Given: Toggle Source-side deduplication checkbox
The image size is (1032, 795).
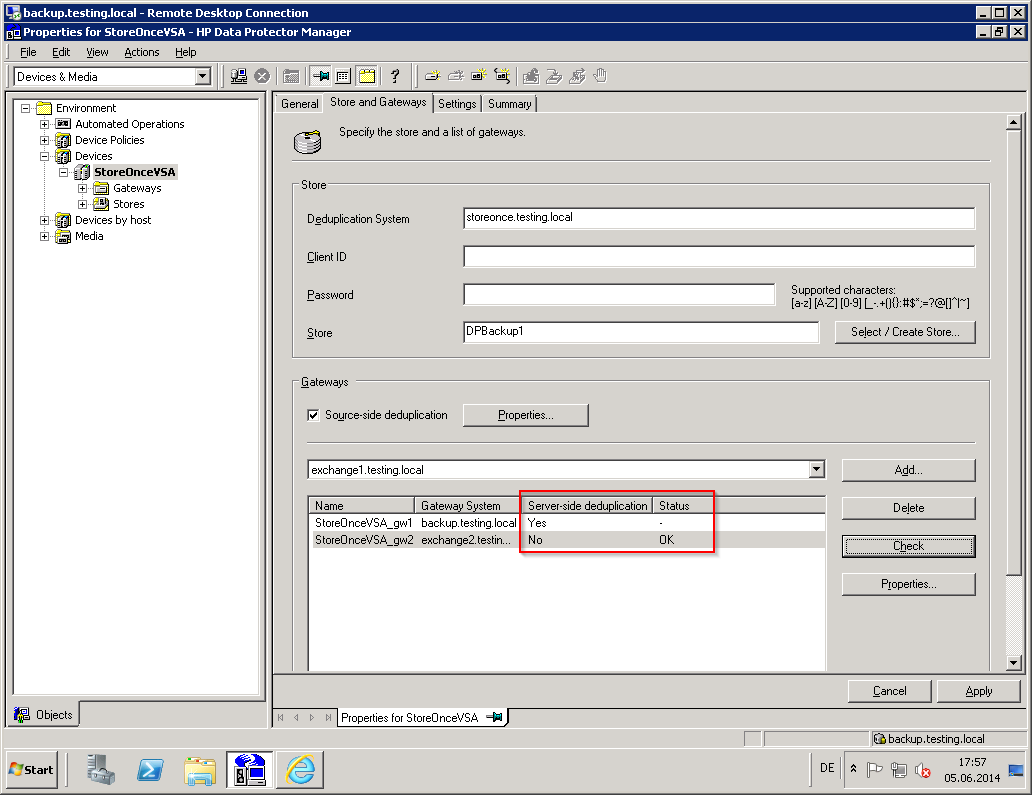Looking at the screenshot, I should (313, 415).
